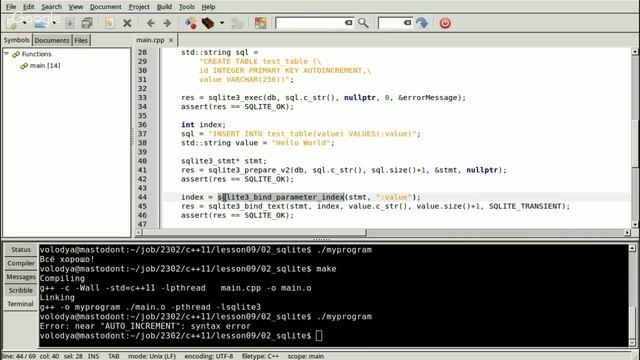Close the current file via toolbar X icon
This screenshot has height=360, width=640.
point(127,23)
